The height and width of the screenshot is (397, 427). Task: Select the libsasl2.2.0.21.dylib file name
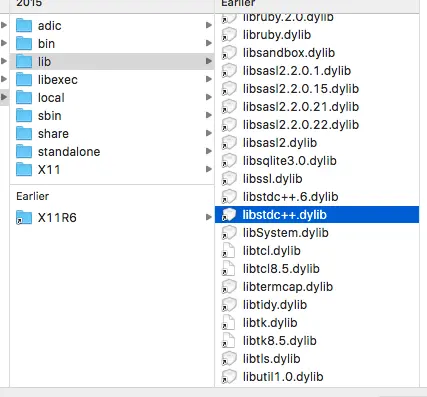click(x=301, y=107)
